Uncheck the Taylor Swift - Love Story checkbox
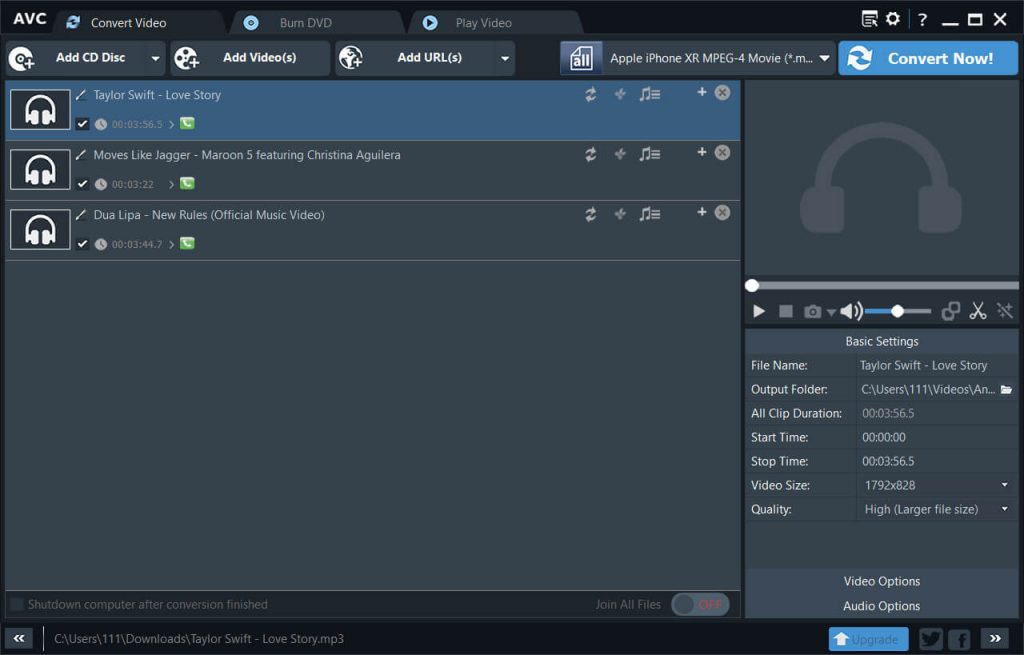 [82, 123]
